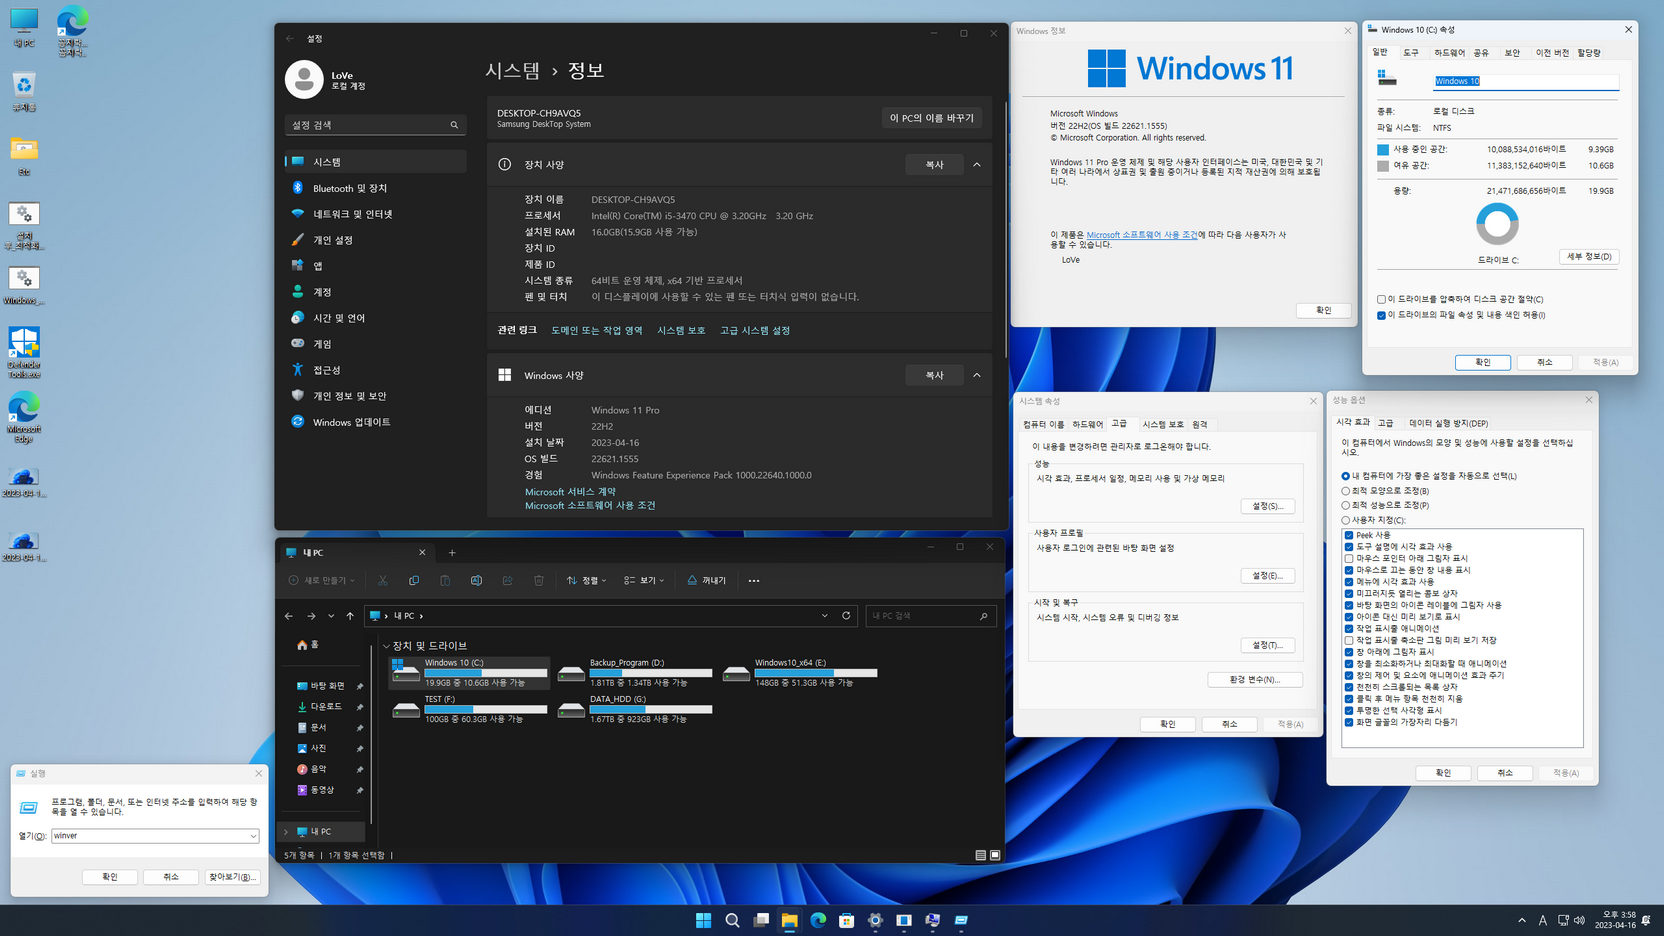
Task: Open the Windows Start button on taskbar
Action: [703, 920]
